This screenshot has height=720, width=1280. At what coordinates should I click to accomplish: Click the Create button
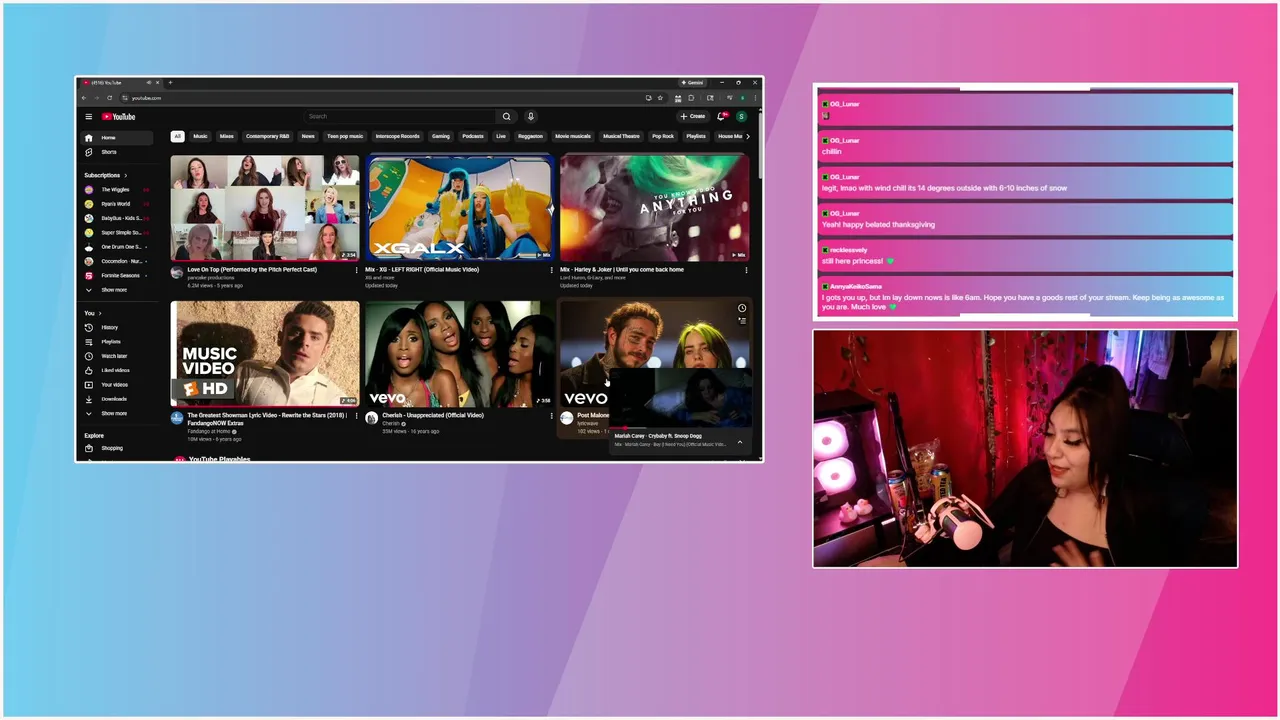point(693,117)
